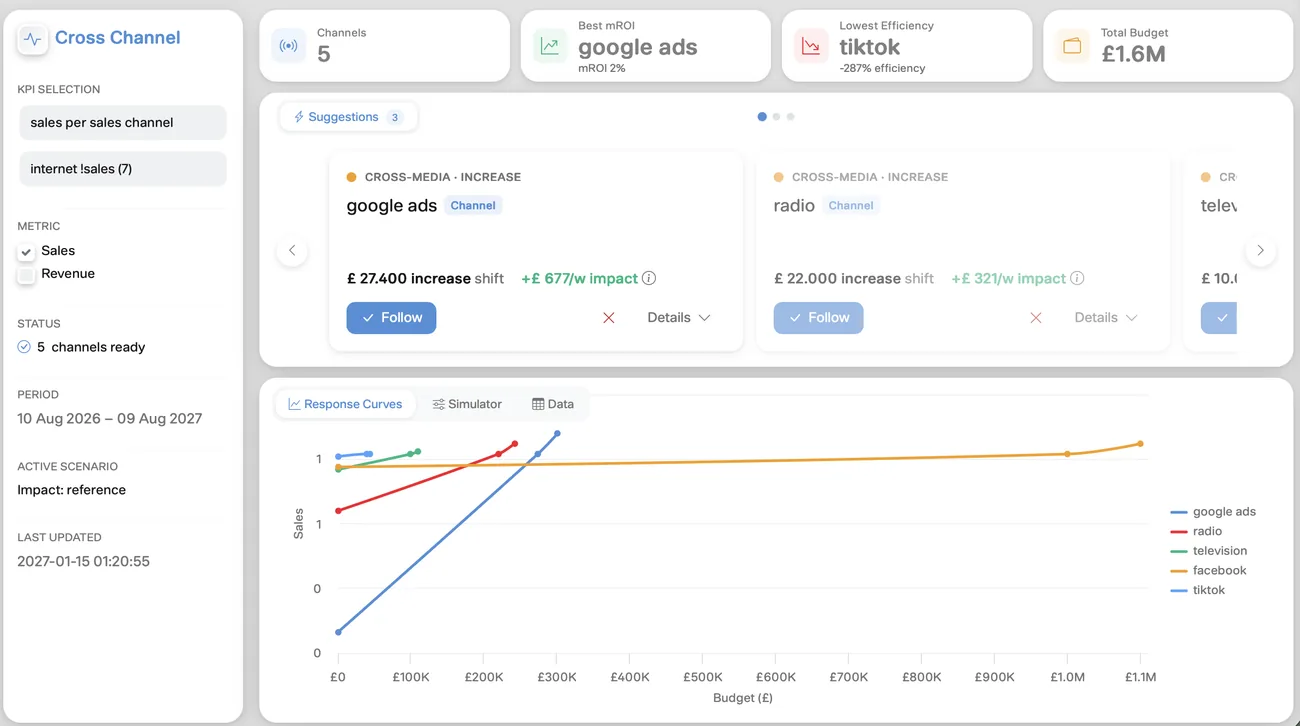The height and width of the screenshot is (726, 1300).
Task: Click the Best mROI green chart icon
Action: [550, 46]
